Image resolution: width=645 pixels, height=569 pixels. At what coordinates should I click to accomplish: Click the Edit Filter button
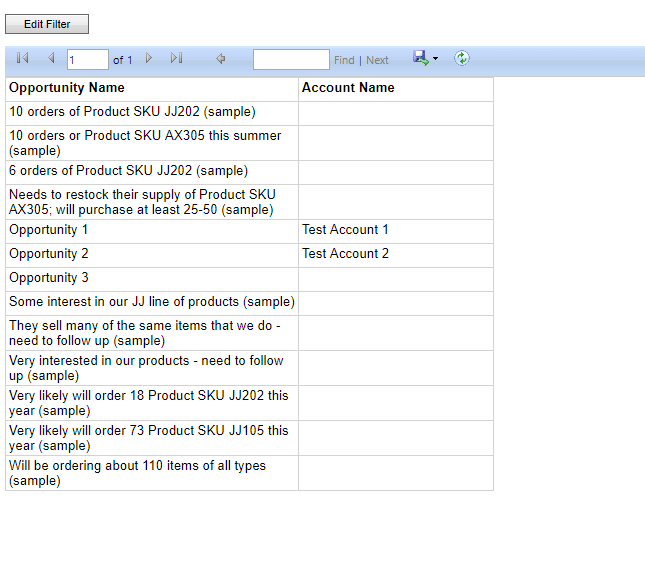tap(47, 24)
